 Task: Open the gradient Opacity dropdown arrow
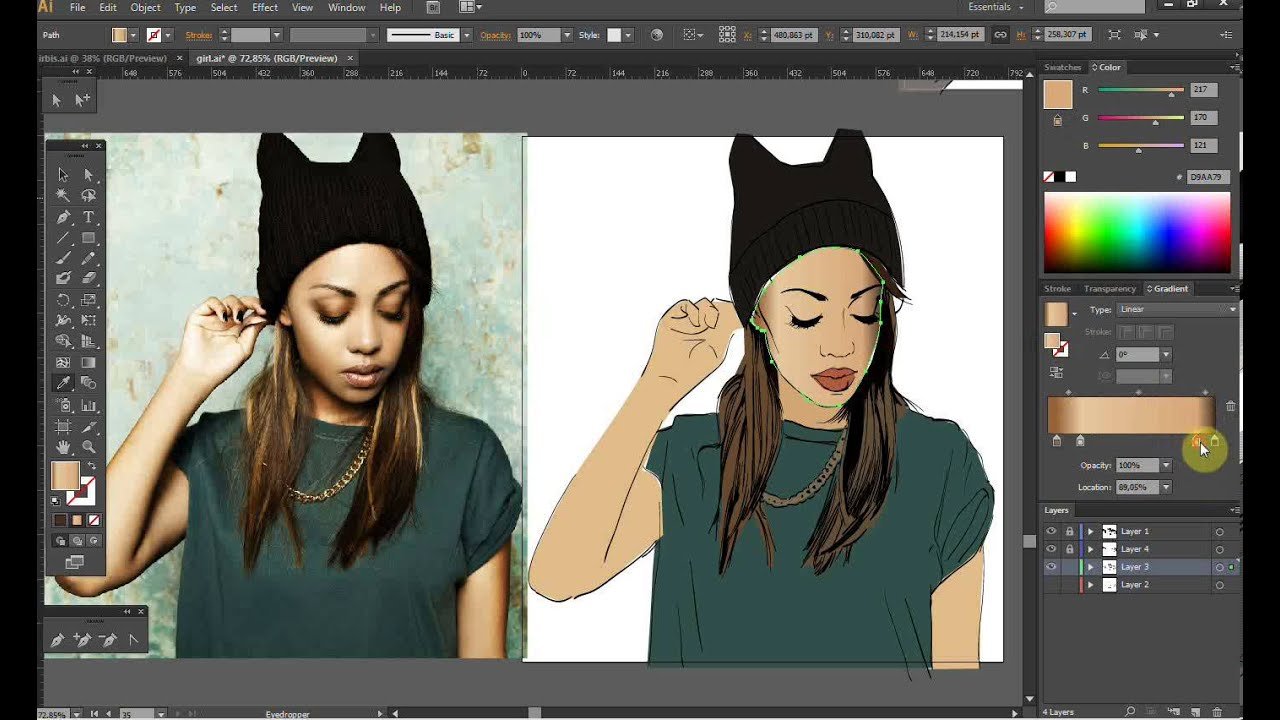coord(1166,465)
